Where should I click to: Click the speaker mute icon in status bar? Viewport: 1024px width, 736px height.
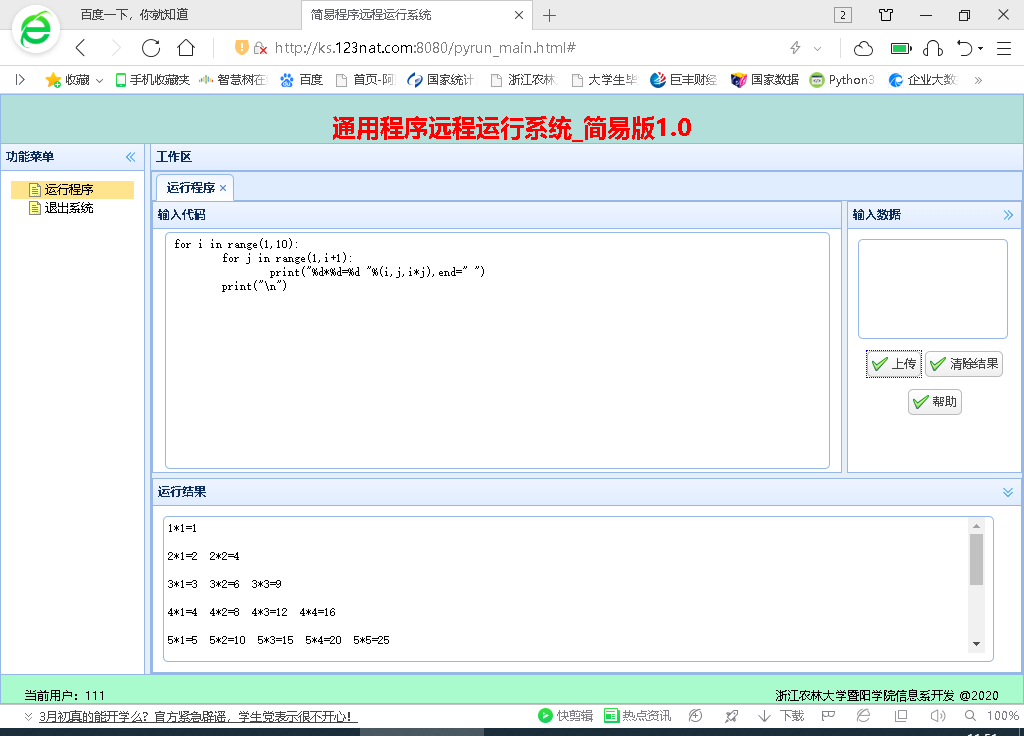[937, 716]
